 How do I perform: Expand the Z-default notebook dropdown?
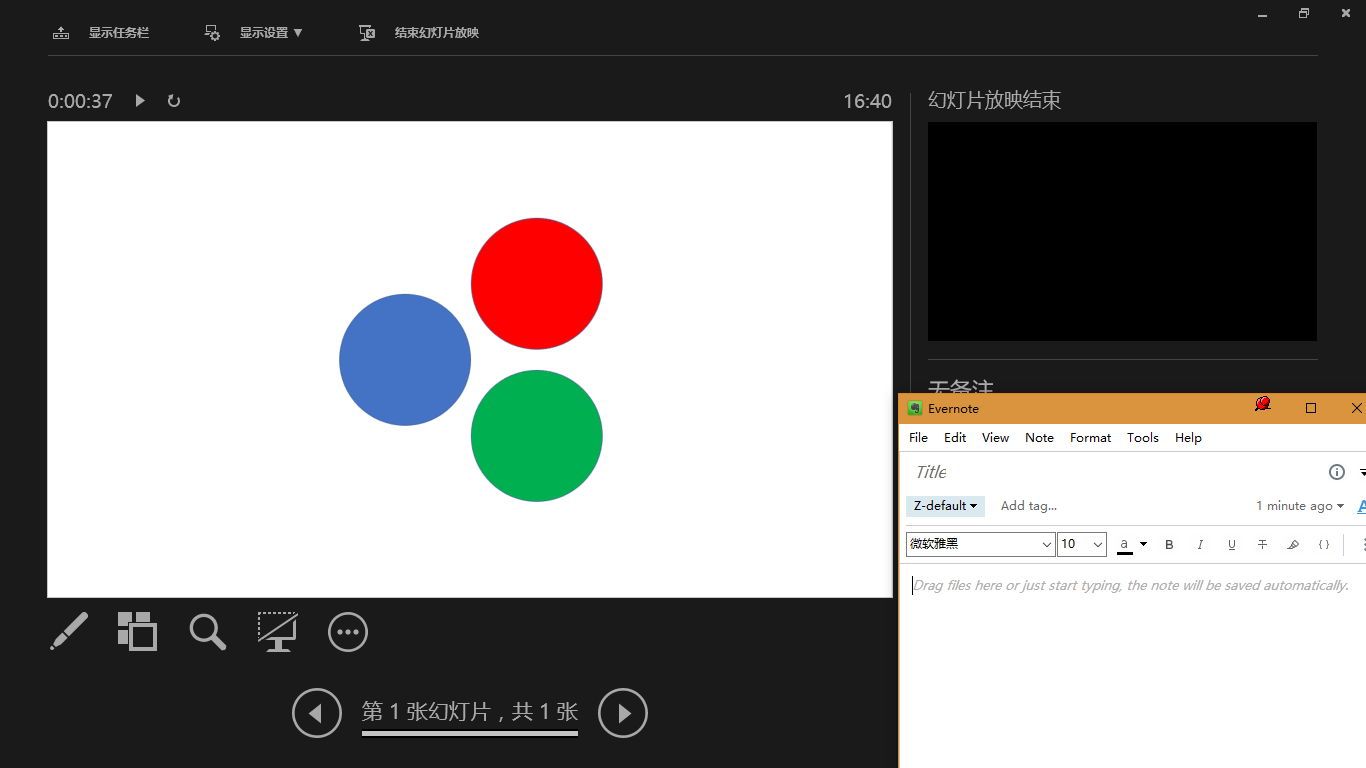[x=945, y=506]
